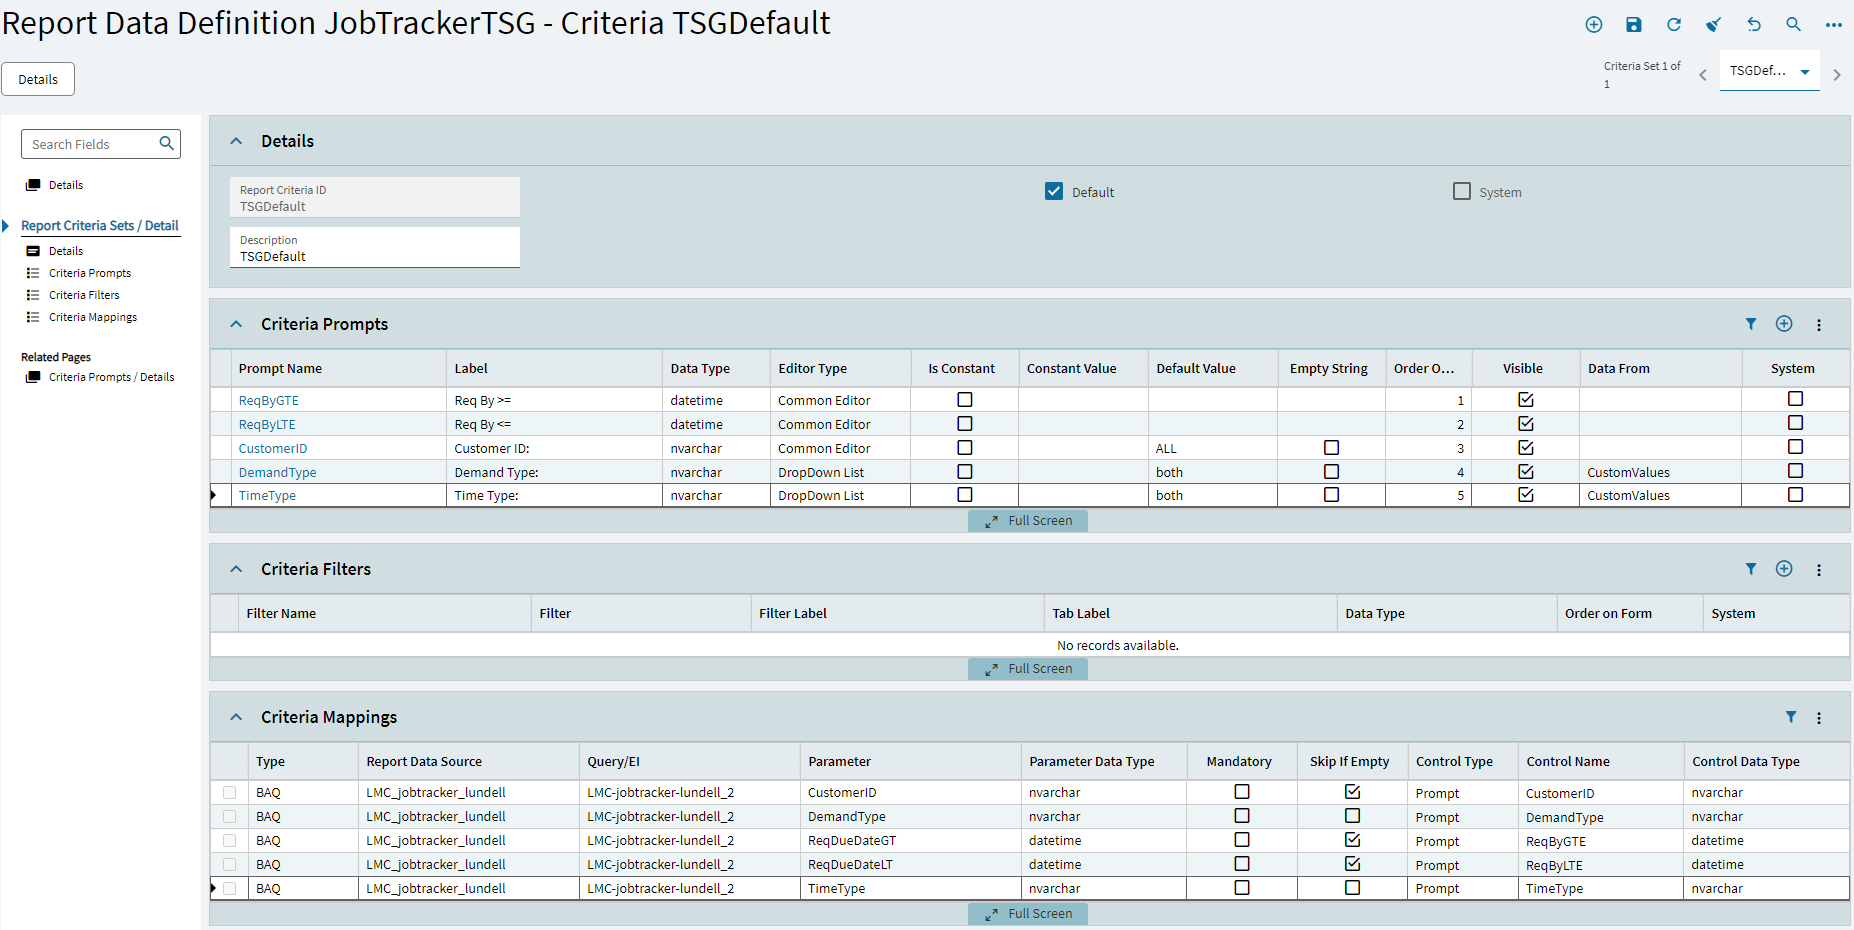Sort mappings by Parameter column header
The width and height of the screenshot is (1854, 930).
click(910, 761)
